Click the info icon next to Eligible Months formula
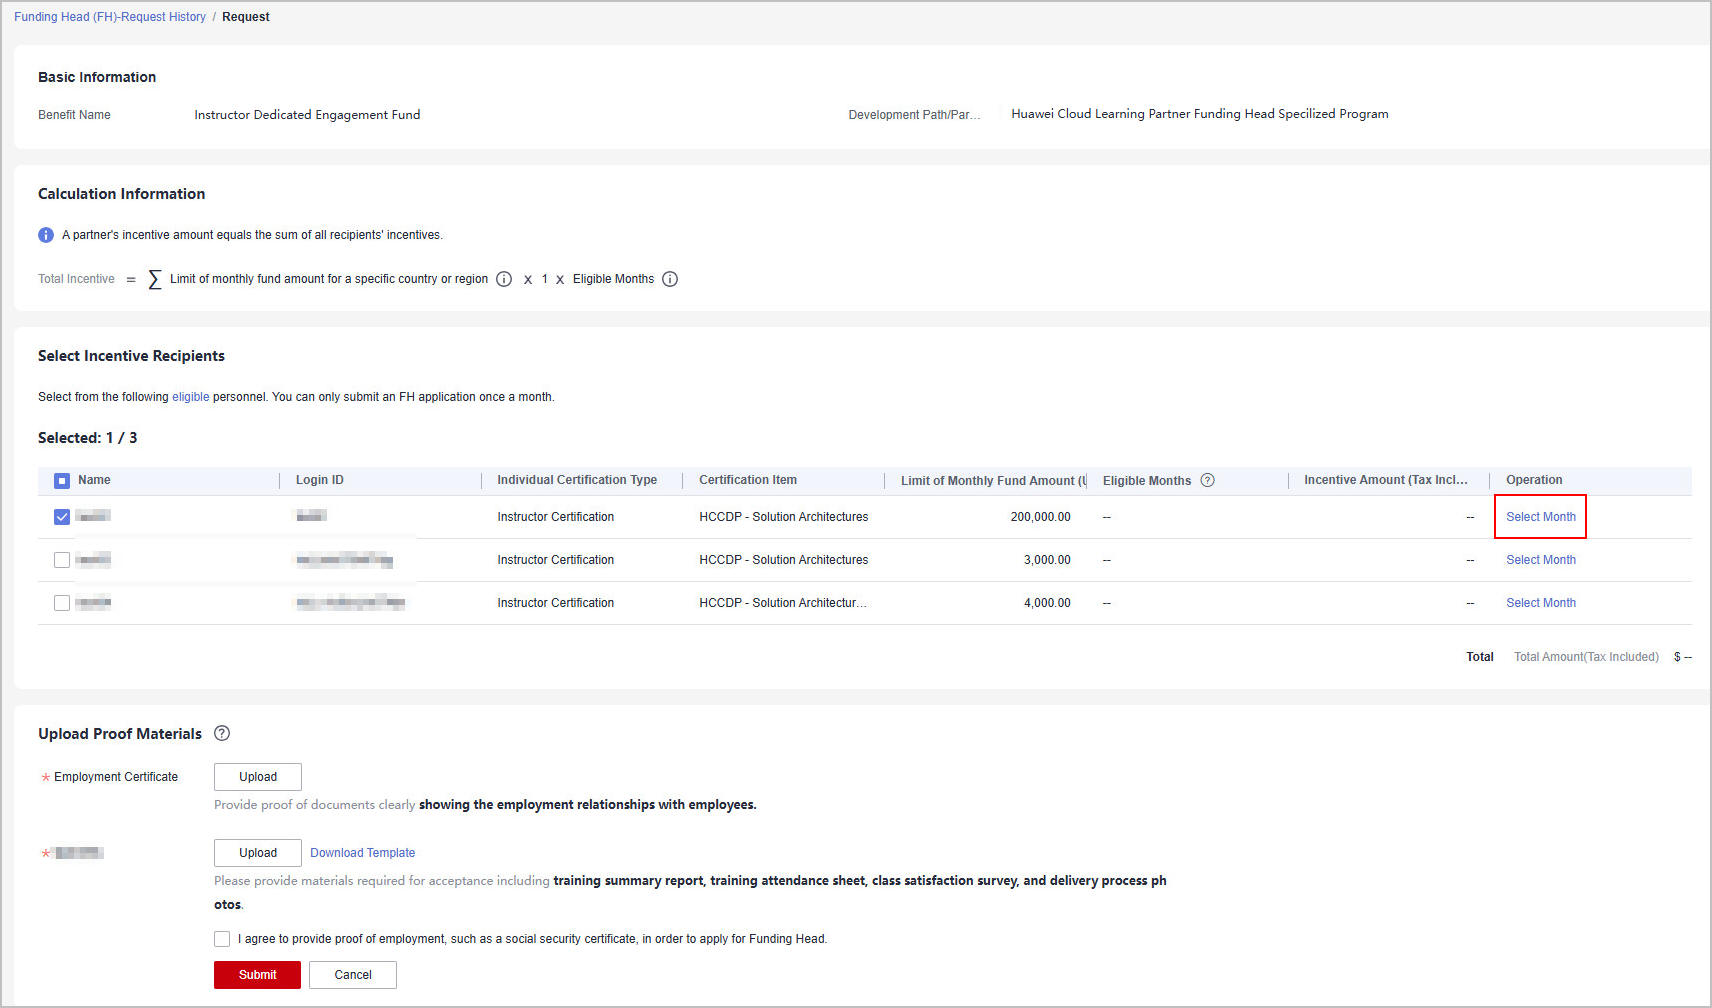 click(670, 279)
